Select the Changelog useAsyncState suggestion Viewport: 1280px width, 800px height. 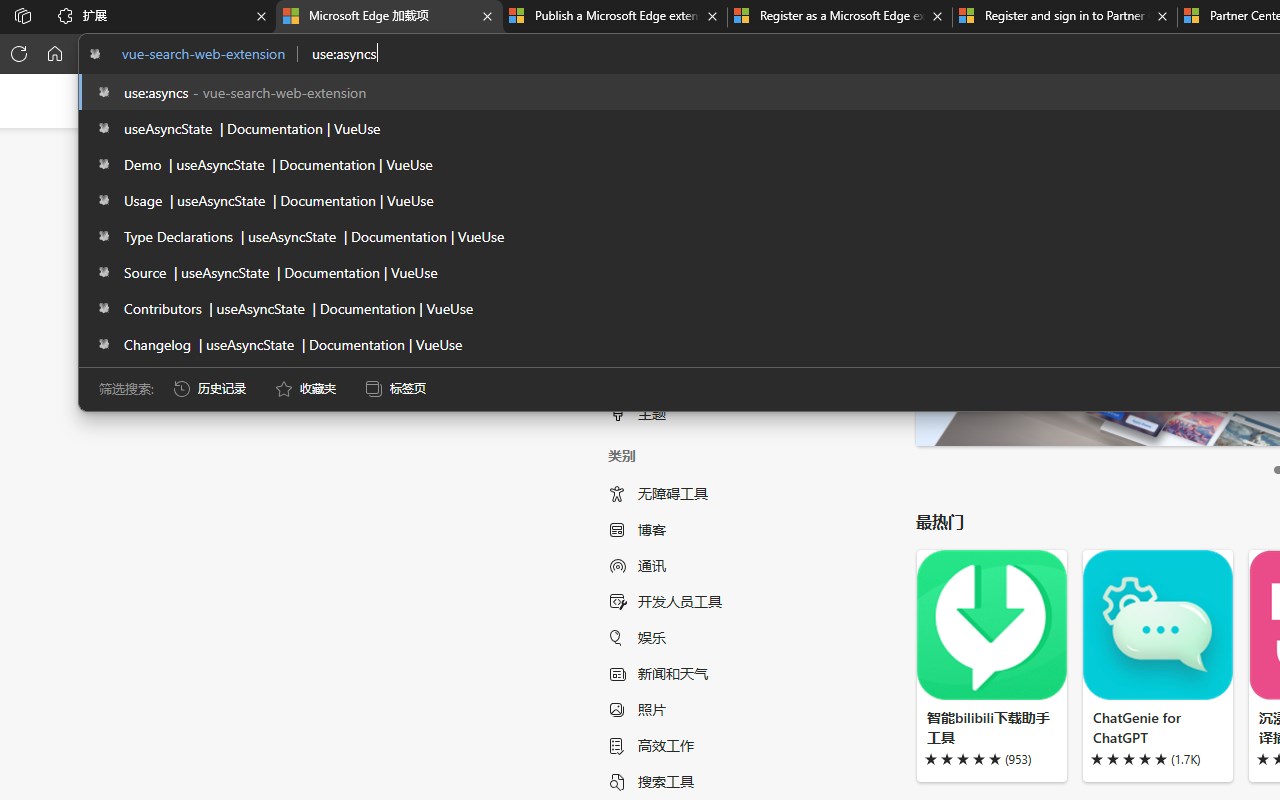click(680, 345)
